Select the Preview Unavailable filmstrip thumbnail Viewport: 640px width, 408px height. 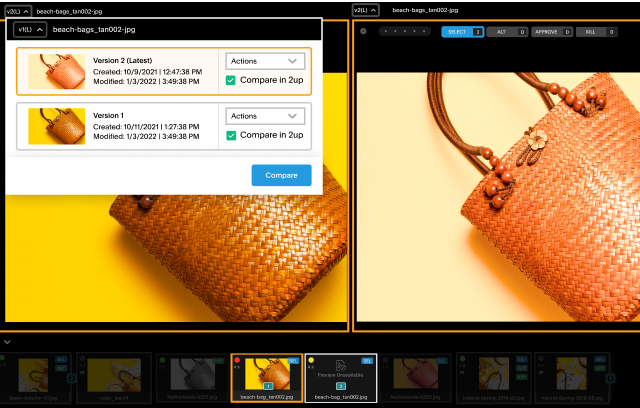[x=341, y=378]
